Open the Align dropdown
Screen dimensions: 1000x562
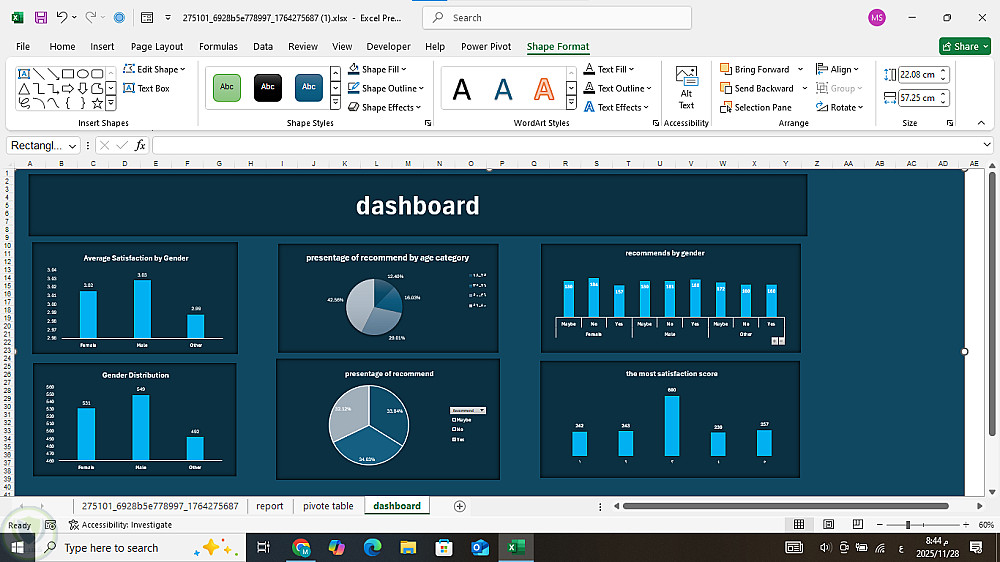(837, 69)
